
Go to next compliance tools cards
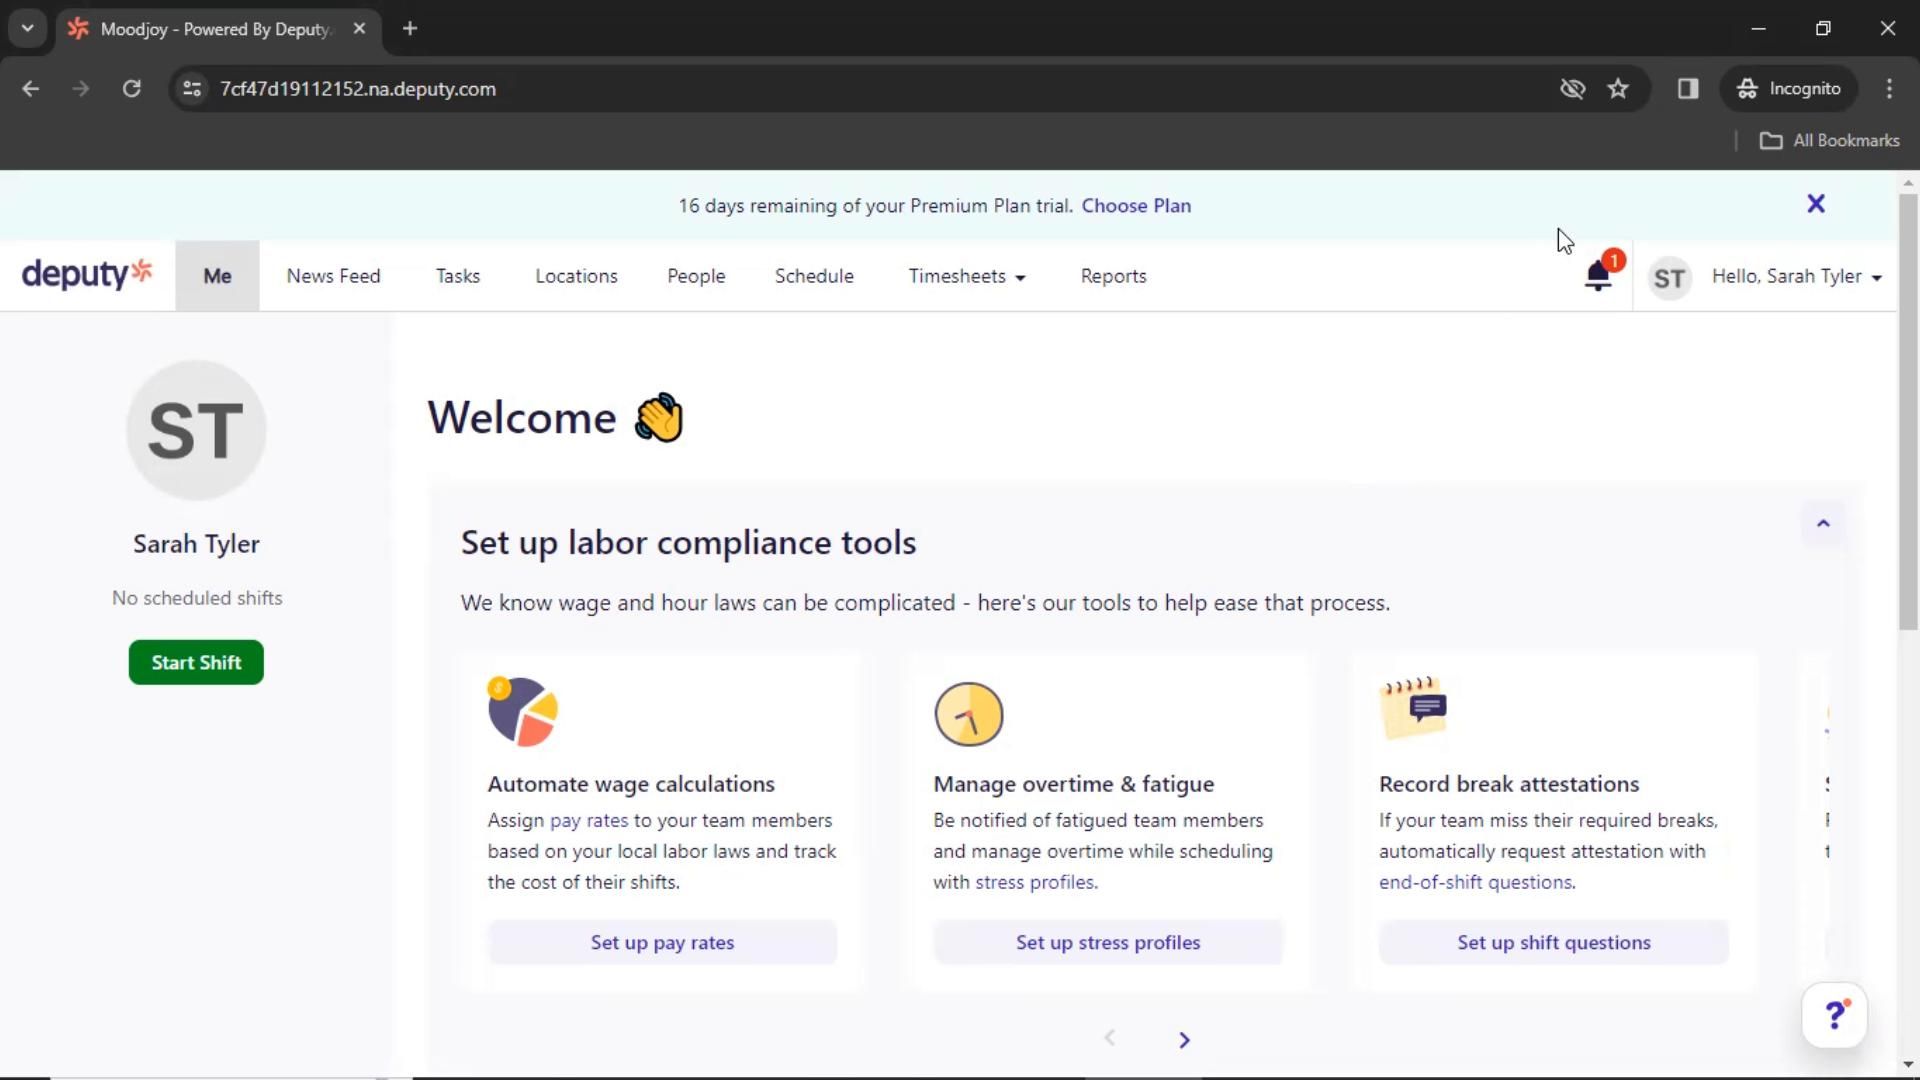pyautogui.click(x=1184, y=1040)
